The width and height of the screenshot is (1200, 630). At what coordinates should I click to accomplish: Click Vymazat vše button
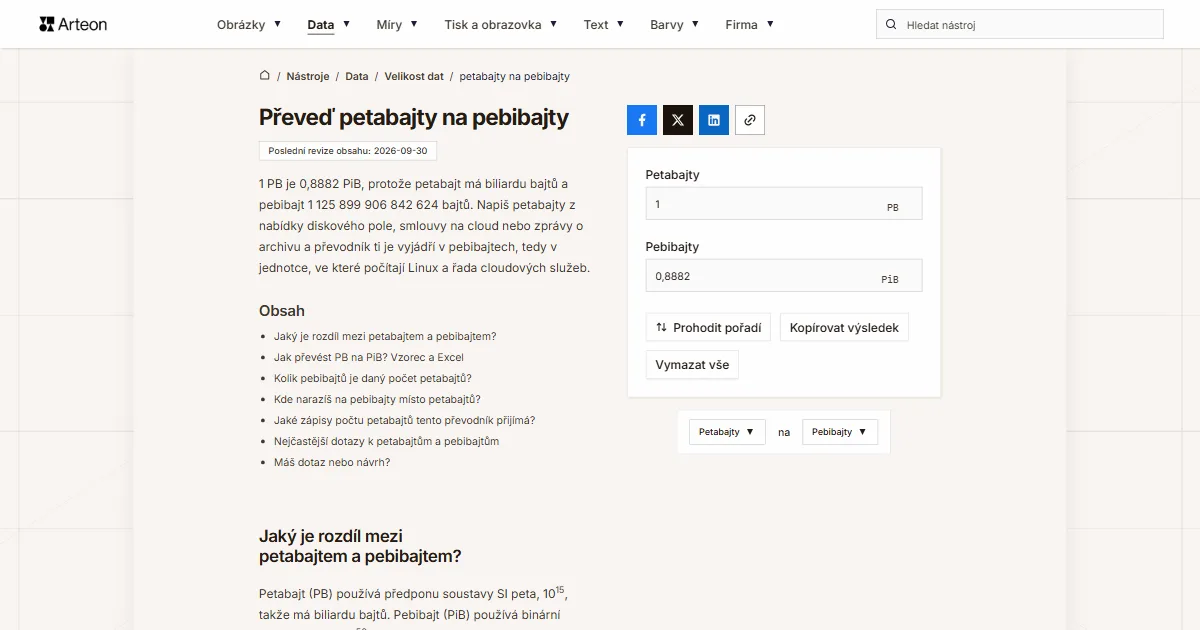(x=692, y=365)
